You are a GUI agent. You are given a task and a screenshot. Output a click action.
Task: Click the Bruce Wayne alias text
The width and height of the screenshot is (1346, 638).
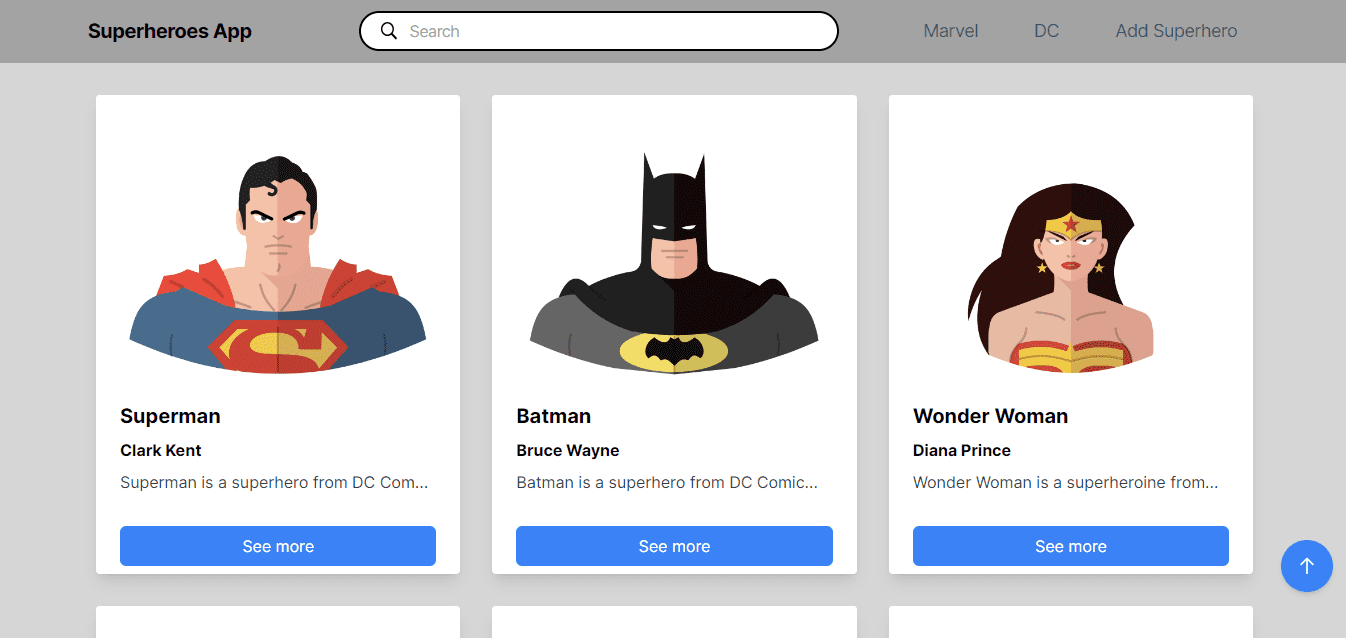tap(568, 450)
